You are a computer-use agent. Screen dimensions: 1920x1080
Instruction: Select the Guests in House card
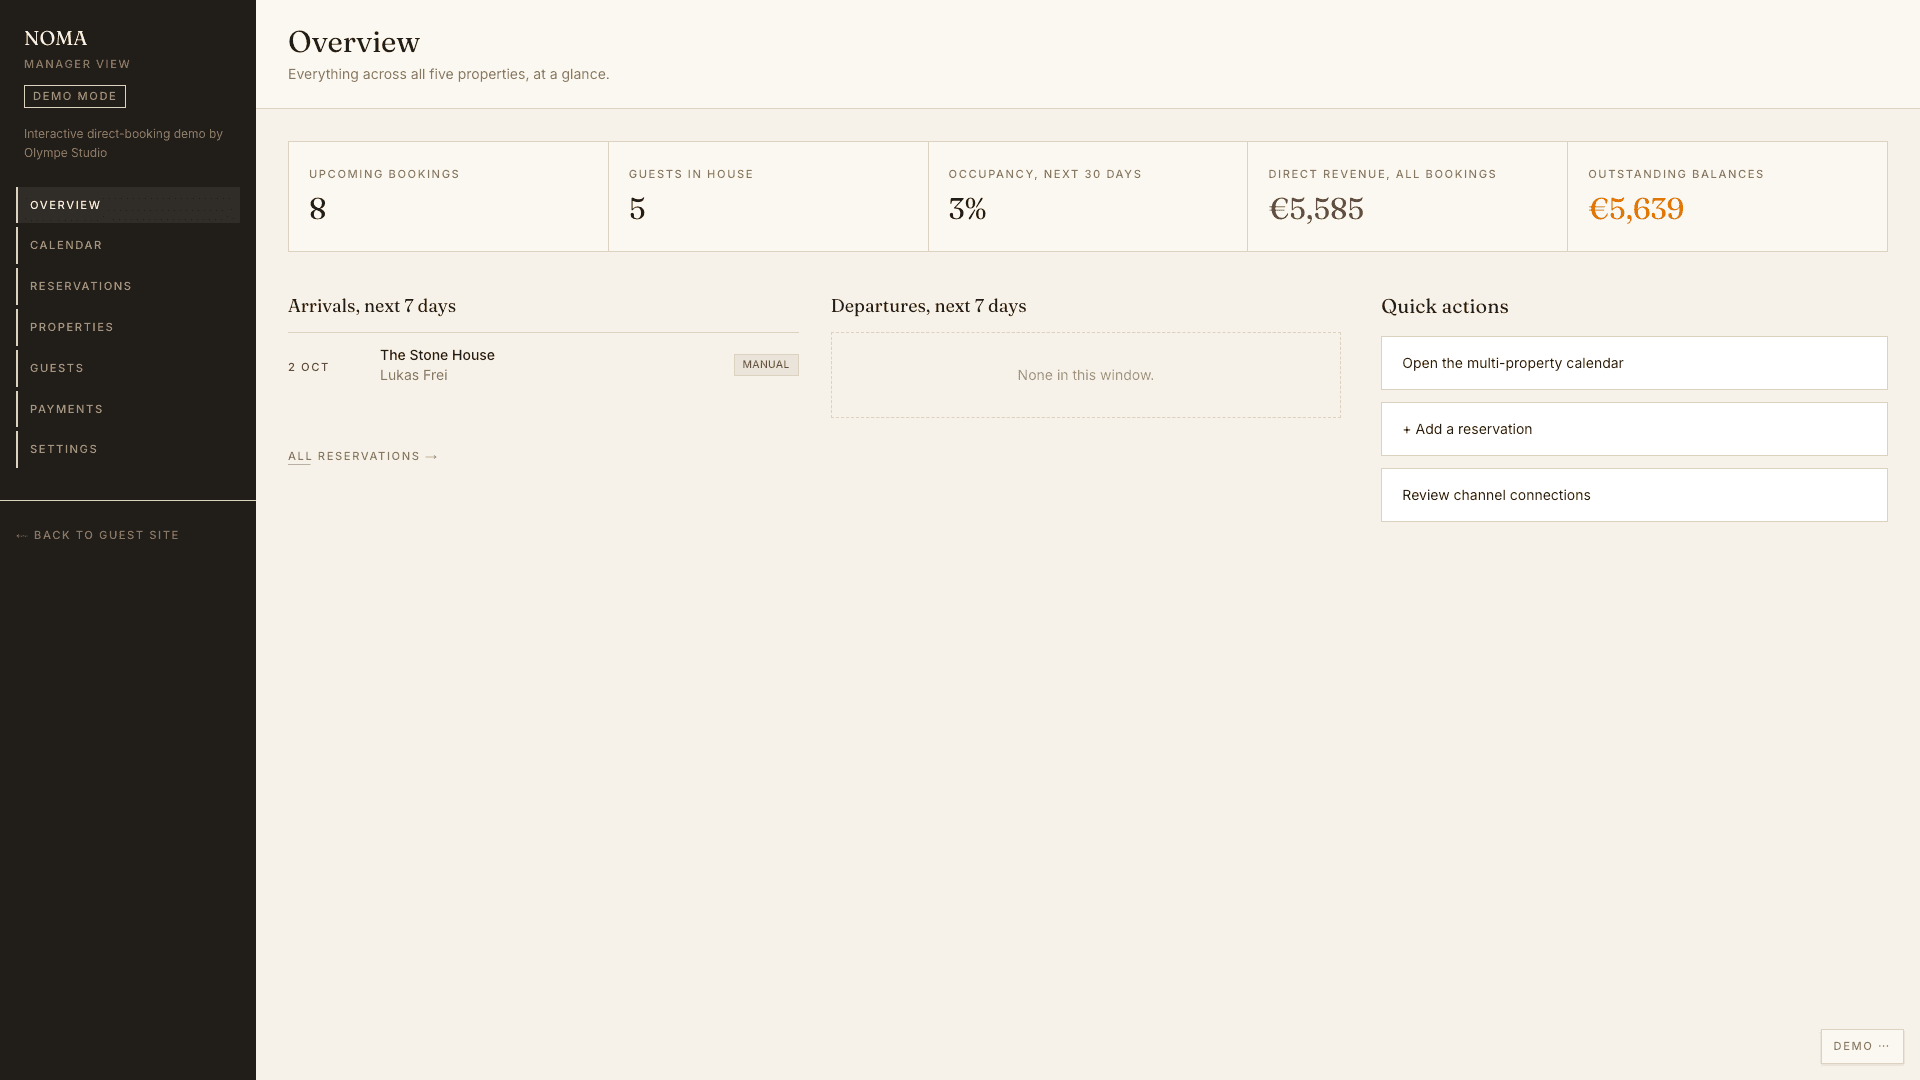768,196
